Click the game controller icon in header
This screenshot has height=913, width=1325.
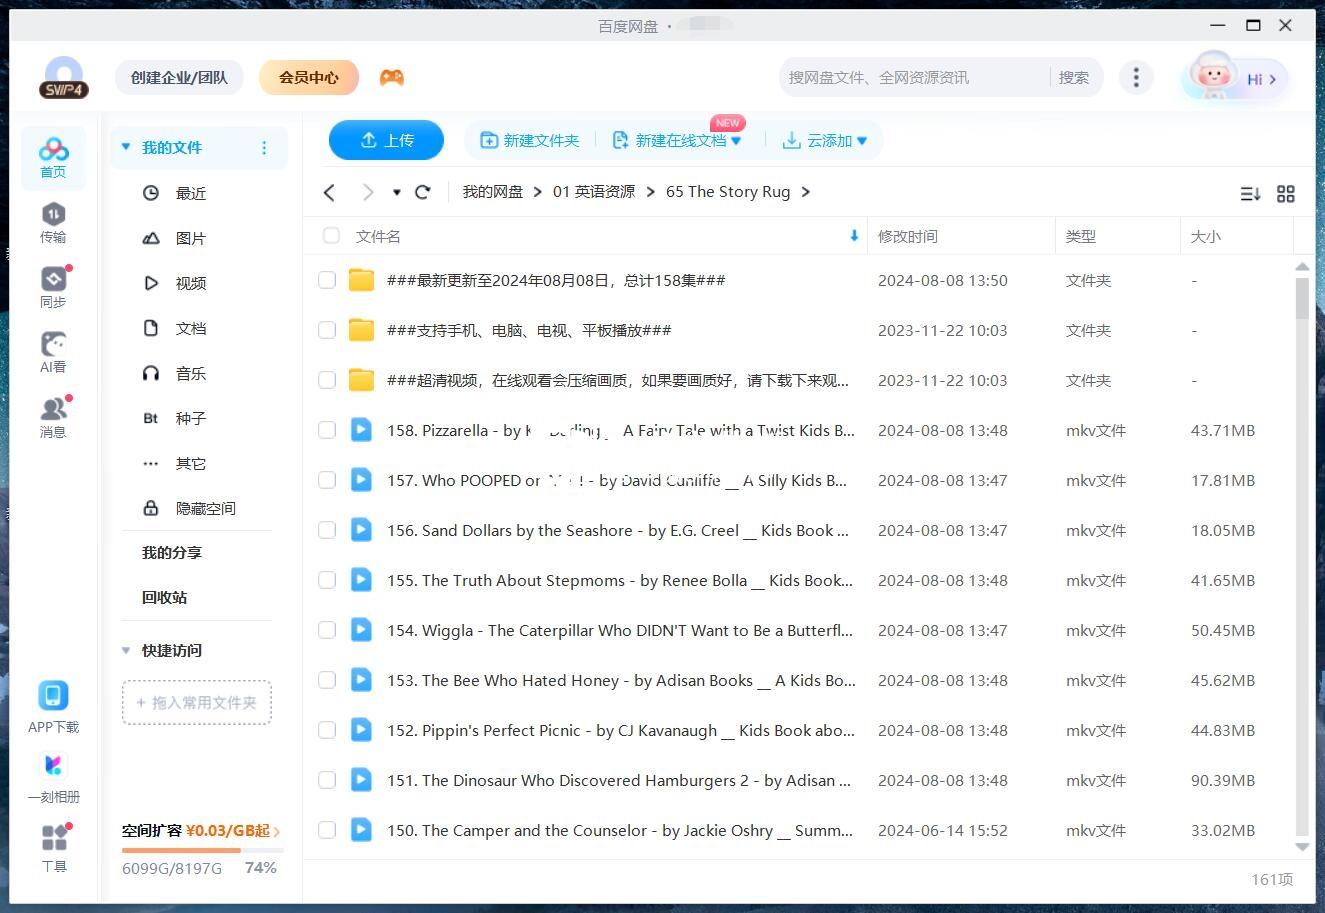(392, 77)
